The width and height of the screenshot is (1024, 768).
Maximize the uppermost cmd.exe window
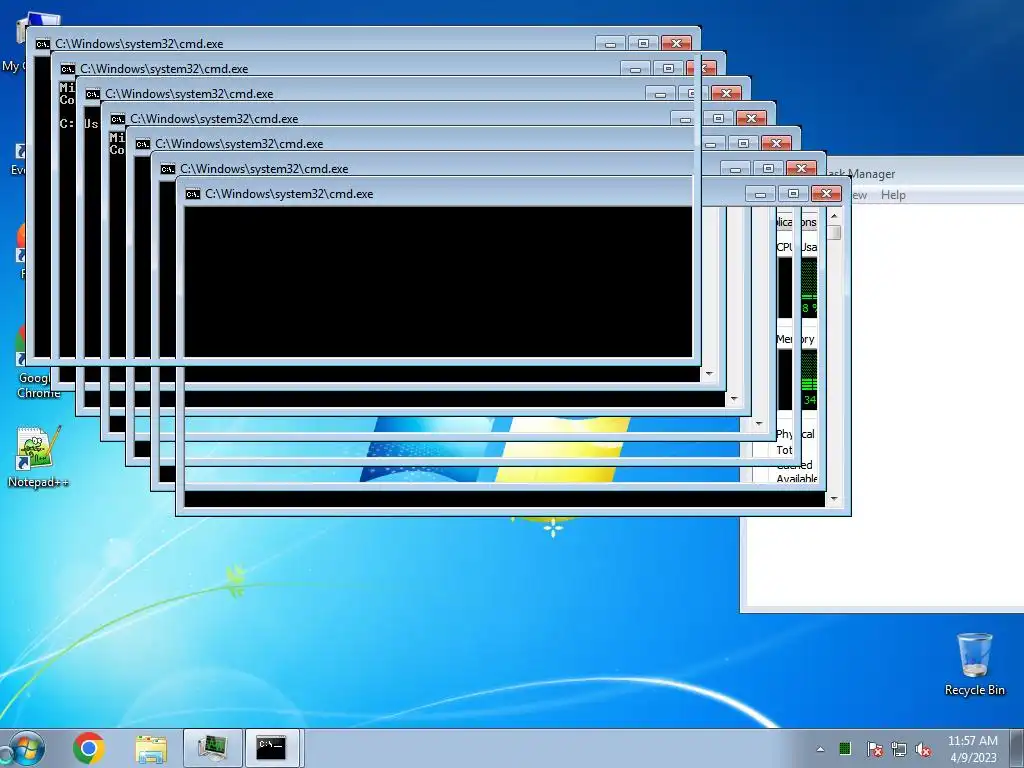pos(643,44)
